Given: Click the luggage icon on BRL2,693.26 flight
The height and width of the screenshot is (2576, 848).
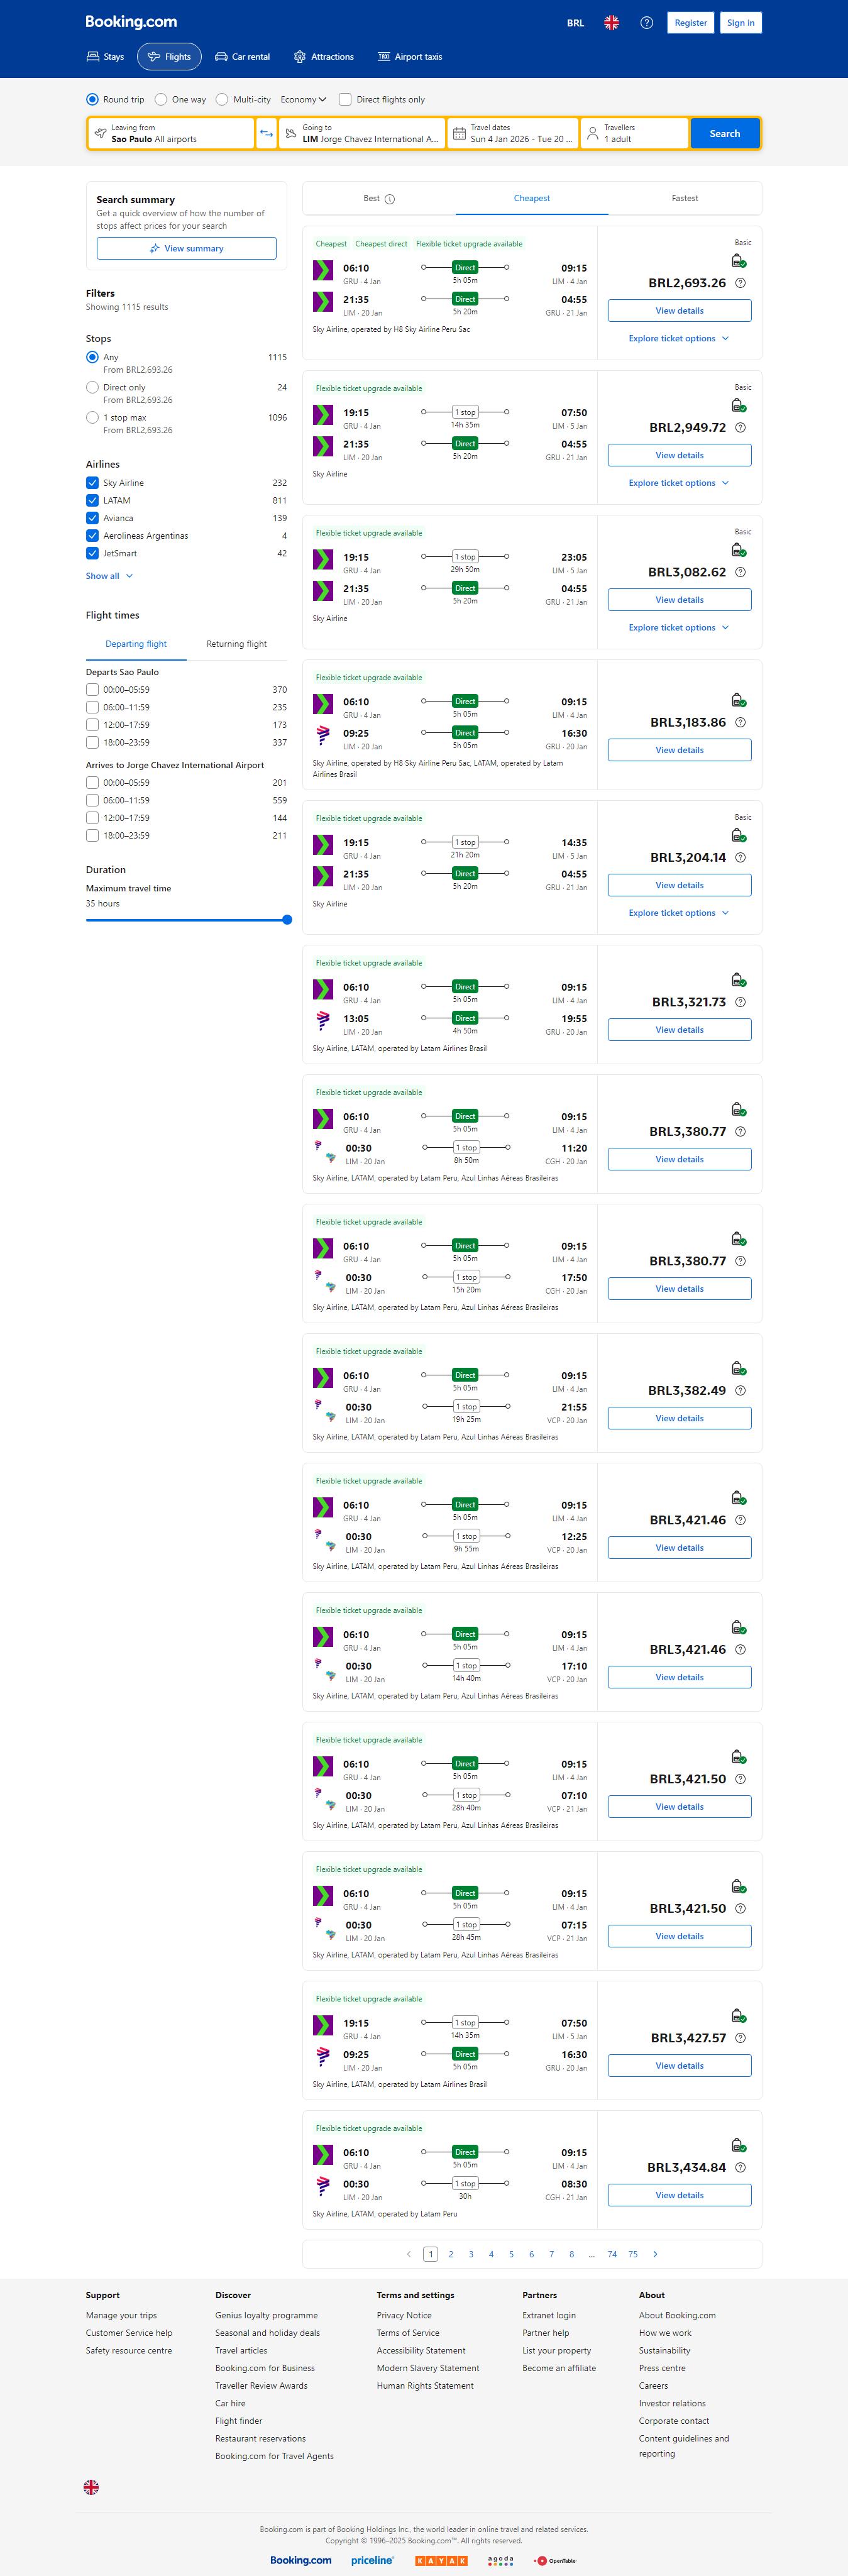Looking at the screenshot, I should point(738,261).
